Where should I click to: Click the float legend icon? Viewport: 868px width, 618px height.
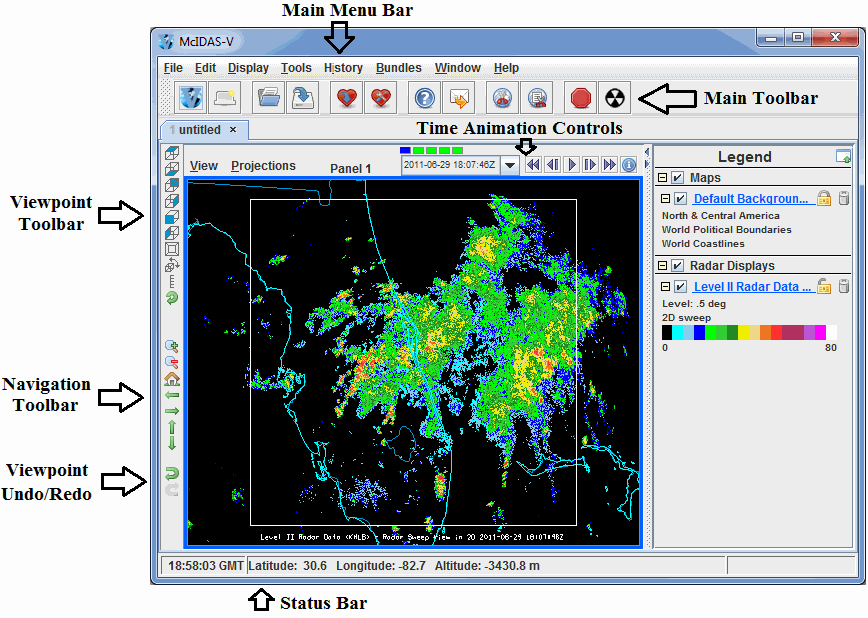coord(843,157)
